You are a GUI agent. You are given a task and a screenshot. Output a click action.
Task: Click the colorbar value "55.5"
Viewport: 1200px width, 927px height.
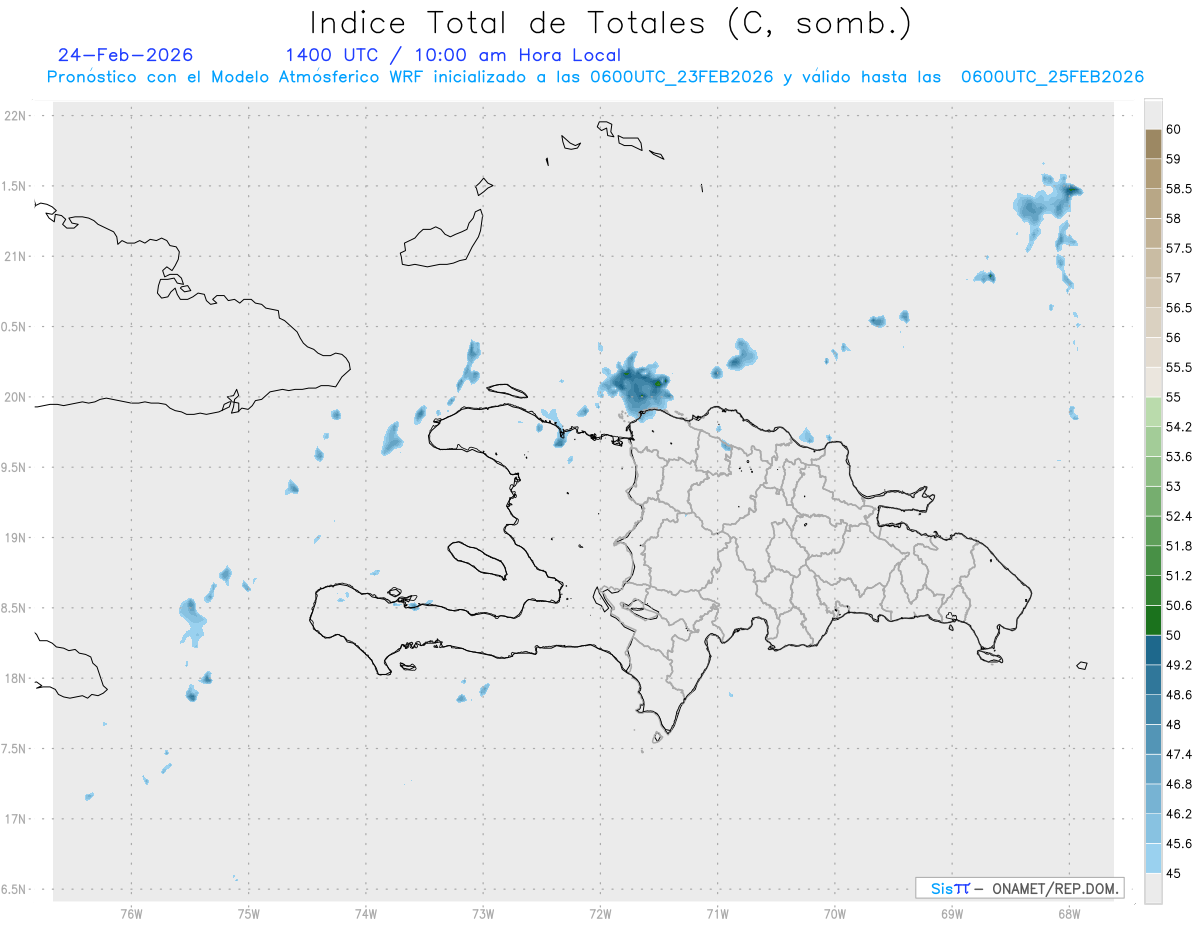pyautogui.click(x=1179, y=367)
